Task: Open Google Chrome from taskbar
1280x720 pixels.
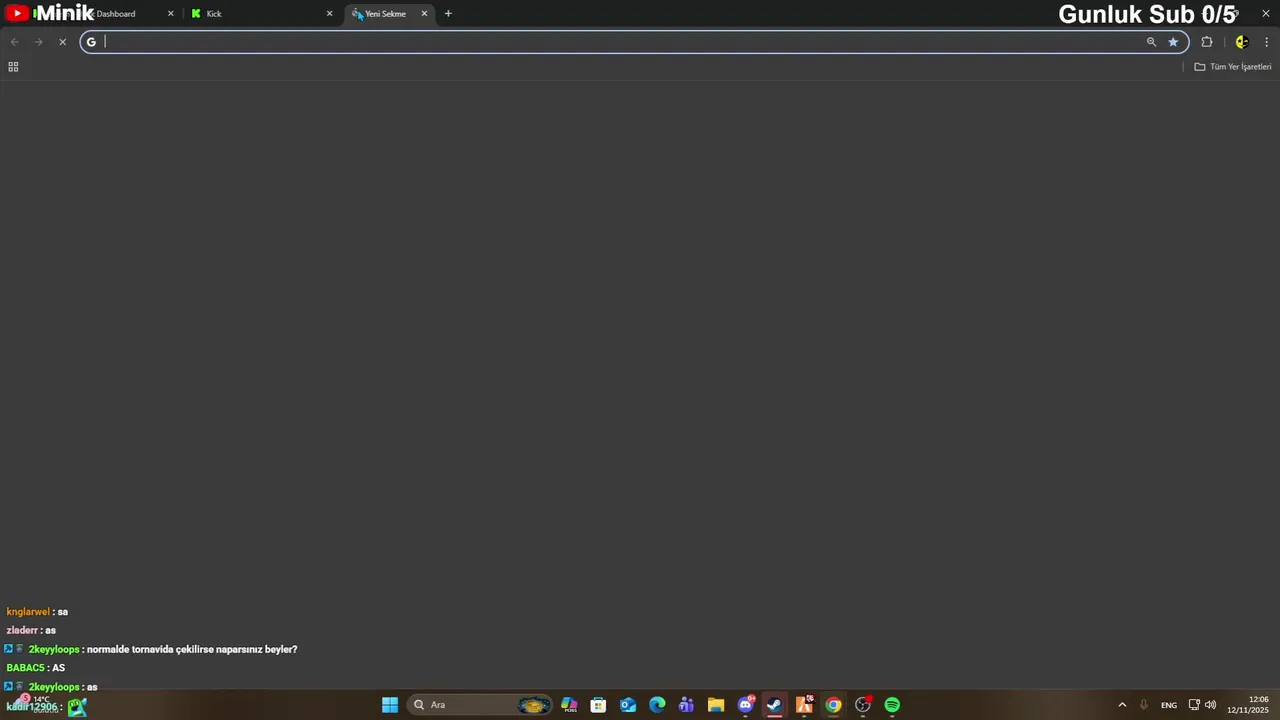Action: click(x=833, y=705)
